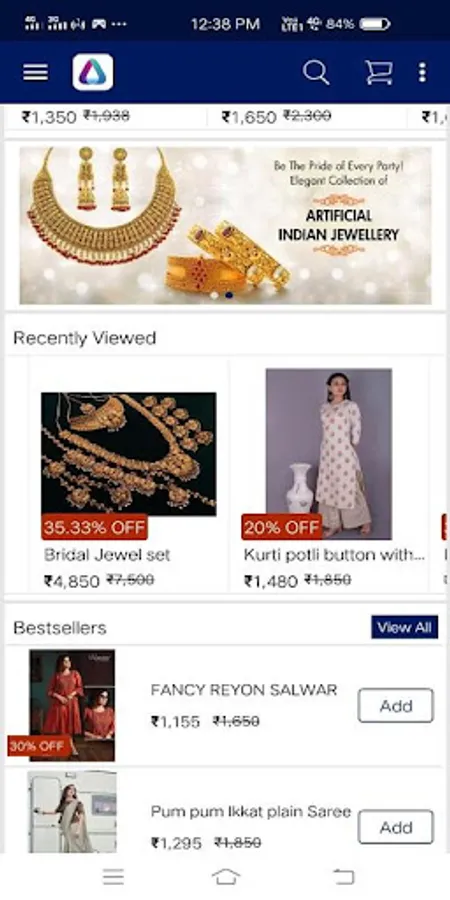
Task: Click View All for Bestsellers
Action: point(405,627)
